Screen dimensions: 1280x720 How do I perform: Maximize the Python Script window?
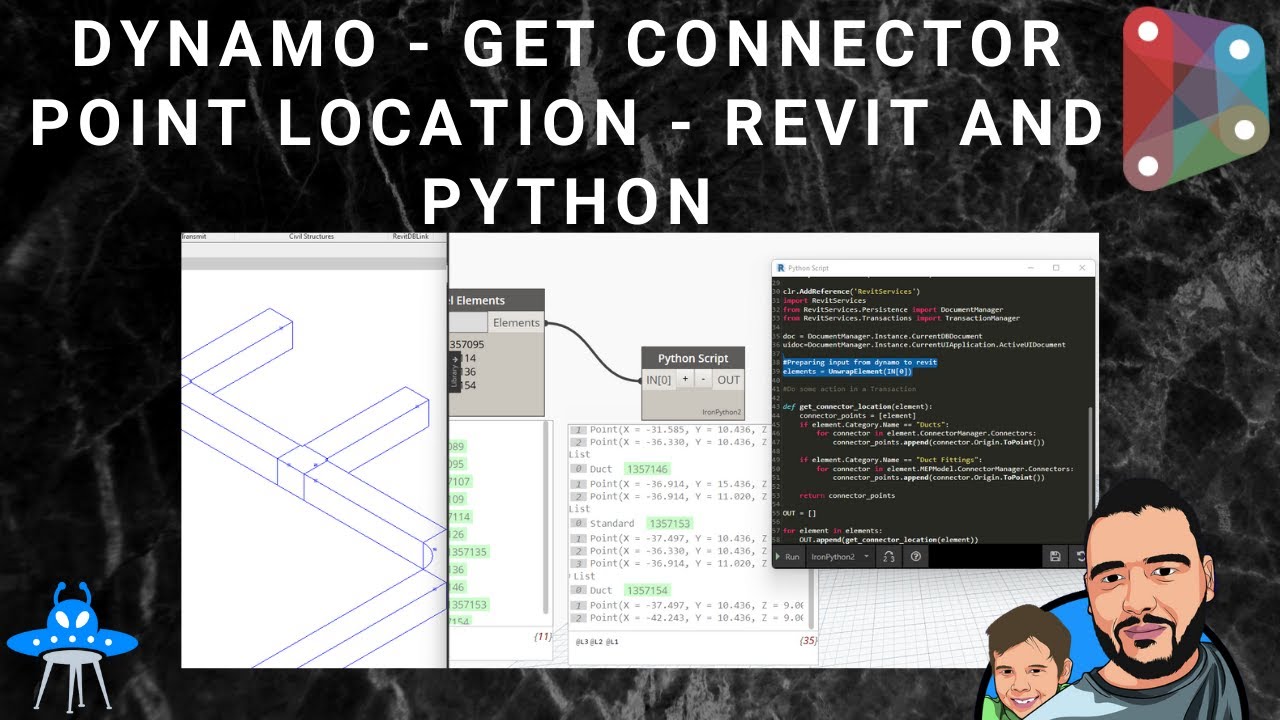1056,268
